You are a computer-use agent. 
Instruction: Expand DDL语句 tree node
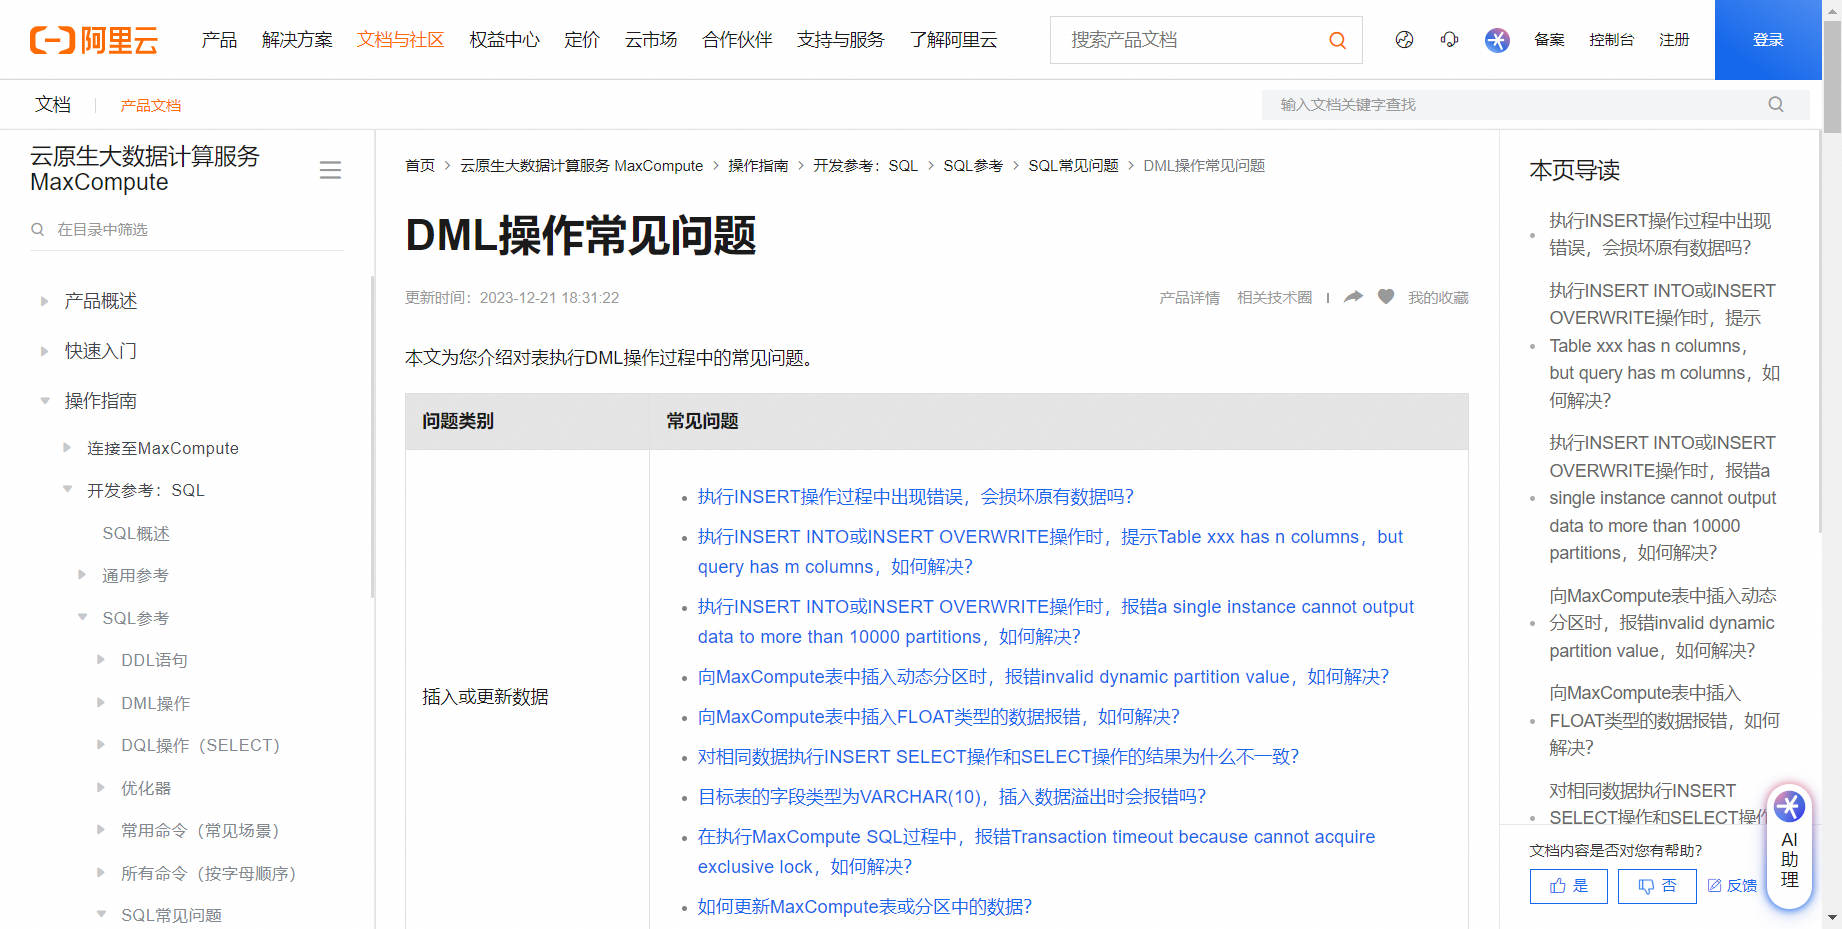point(101,660)
